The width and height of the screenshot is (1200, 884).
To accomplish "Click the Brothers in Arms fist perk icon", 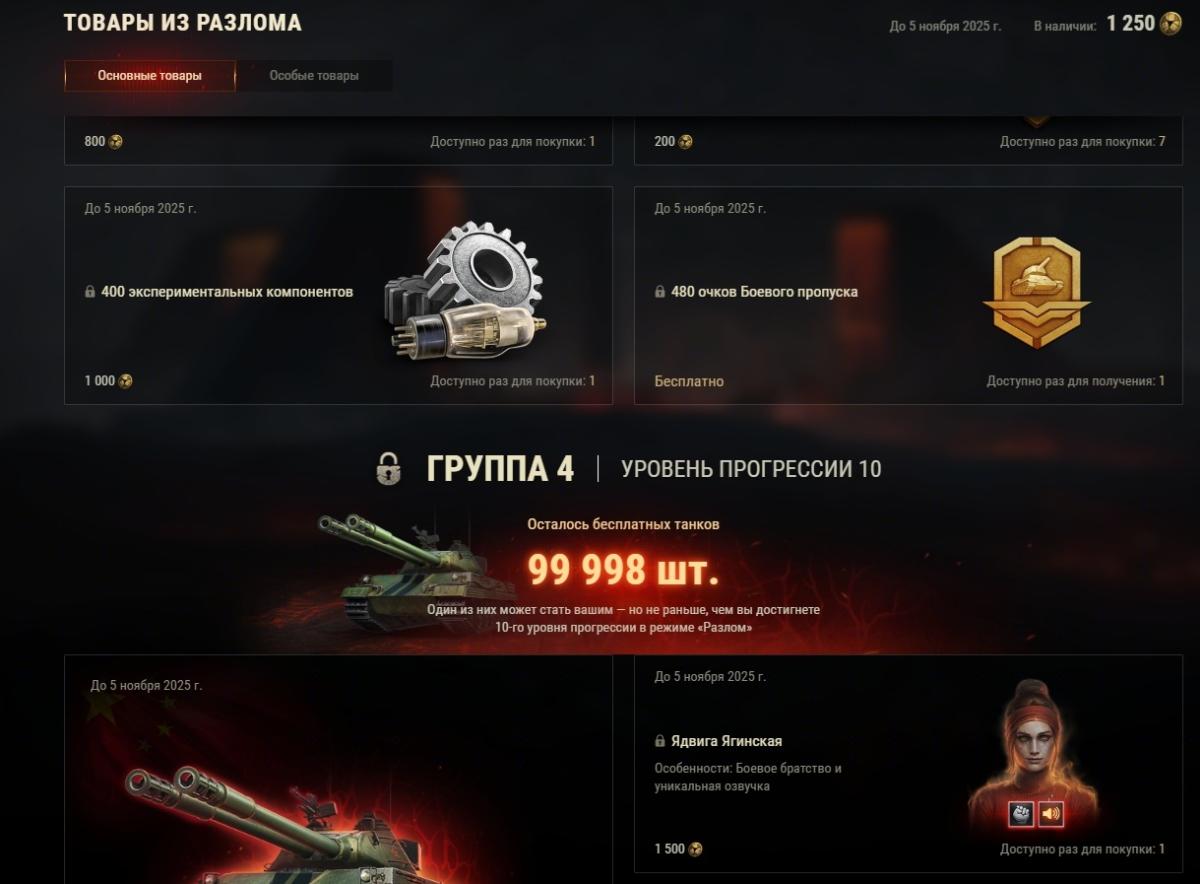I will (1020, 814).
